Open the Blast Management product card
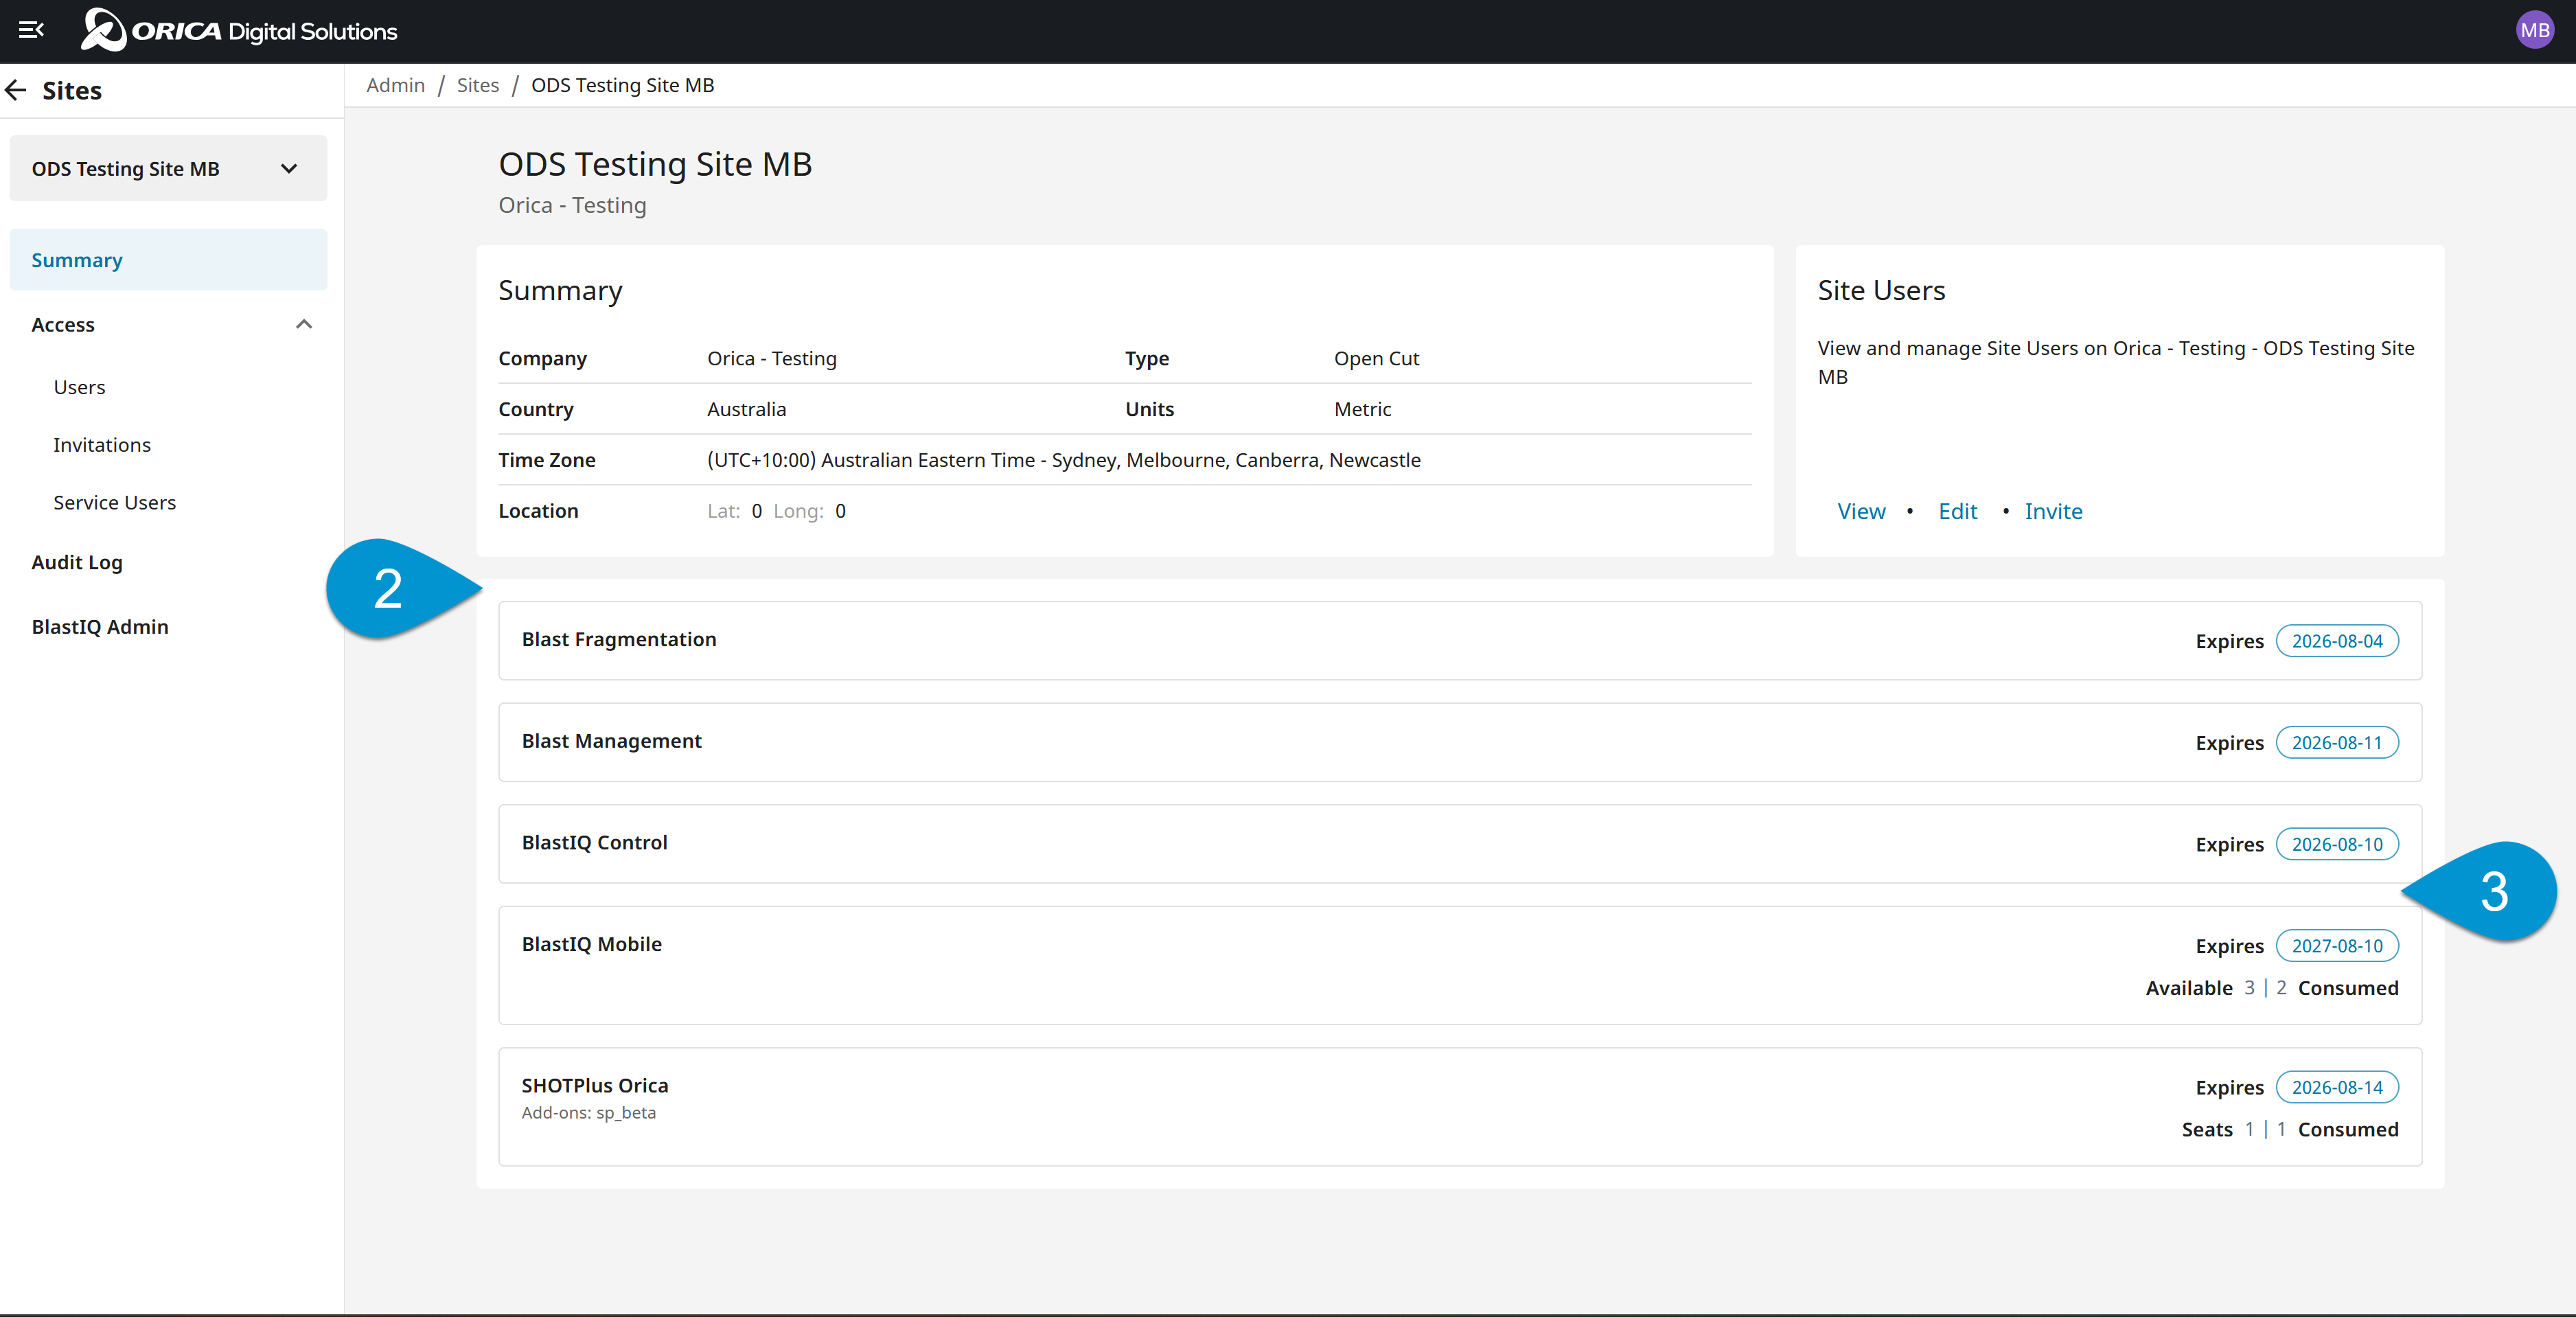The height and width of the screenshot is (1317, 2576). coord(1460,743)
